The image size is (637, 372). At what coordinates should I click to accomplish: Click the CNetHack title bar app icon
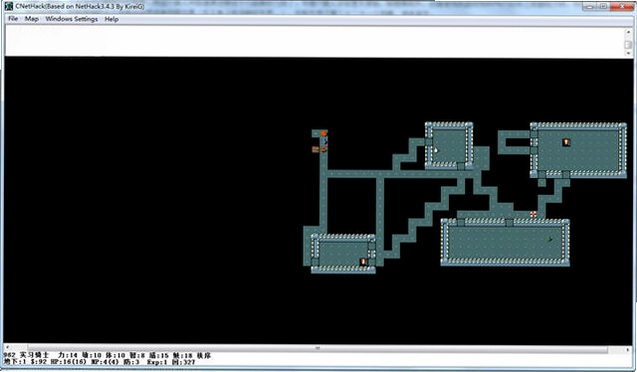tap(9, 6)
